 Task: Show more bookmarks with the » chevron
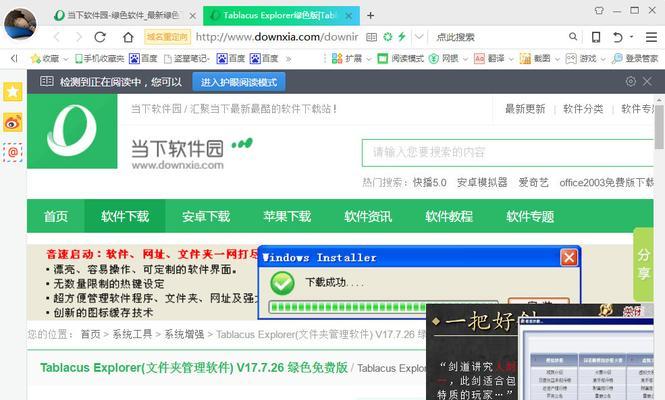pyautogui.click(x=288, y=59)
